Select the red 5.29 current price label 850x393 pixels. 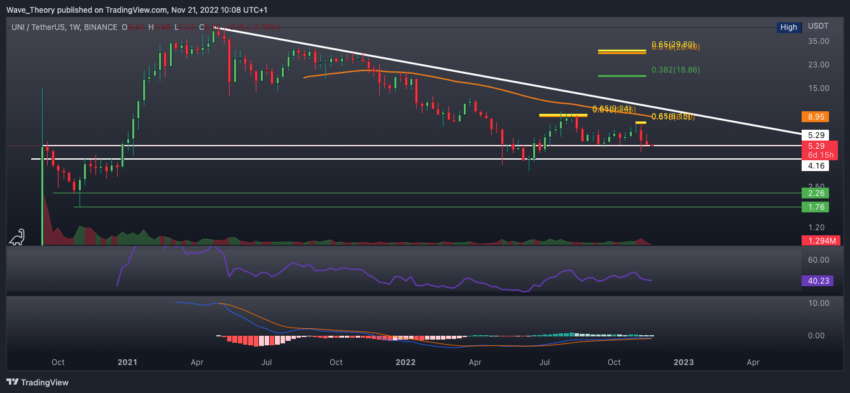point(815,151)
